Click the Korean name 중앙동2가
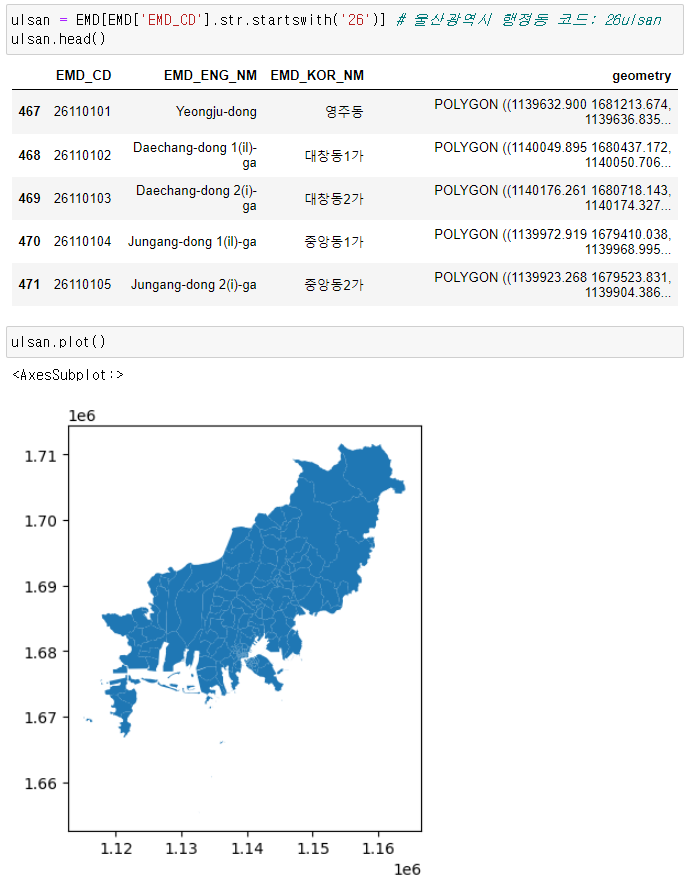The image size is (695, 888). 334,285
